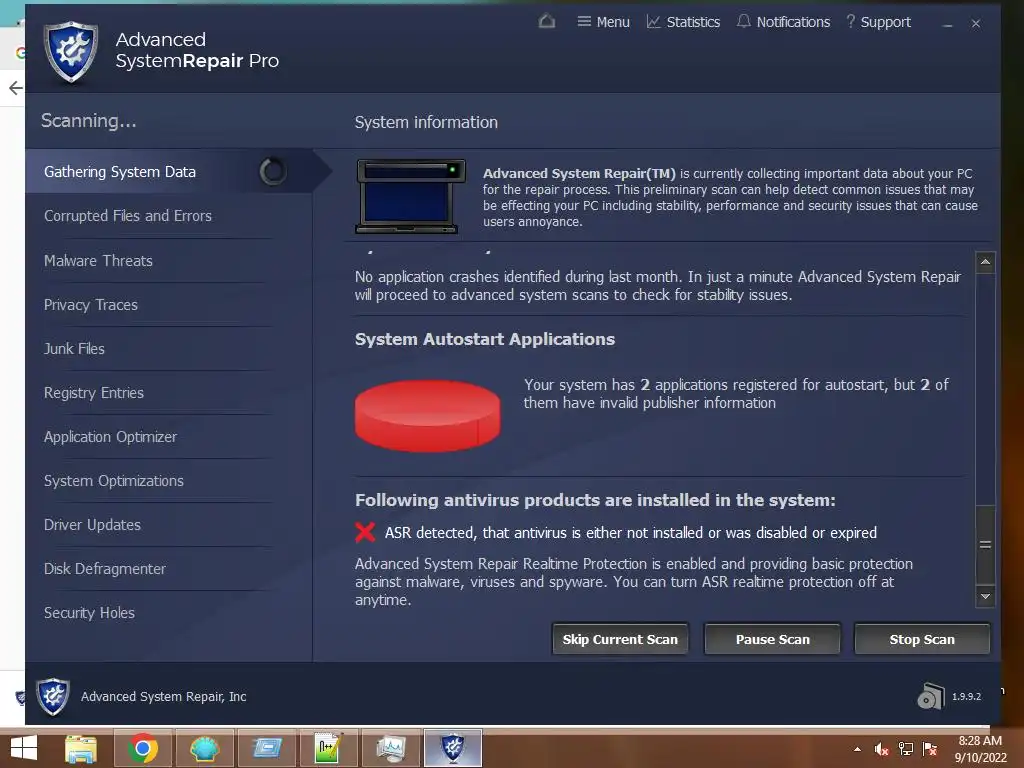Screen dimensions: 1024x768
Task: Click the Stop Scan button
Action: (921, 639)
